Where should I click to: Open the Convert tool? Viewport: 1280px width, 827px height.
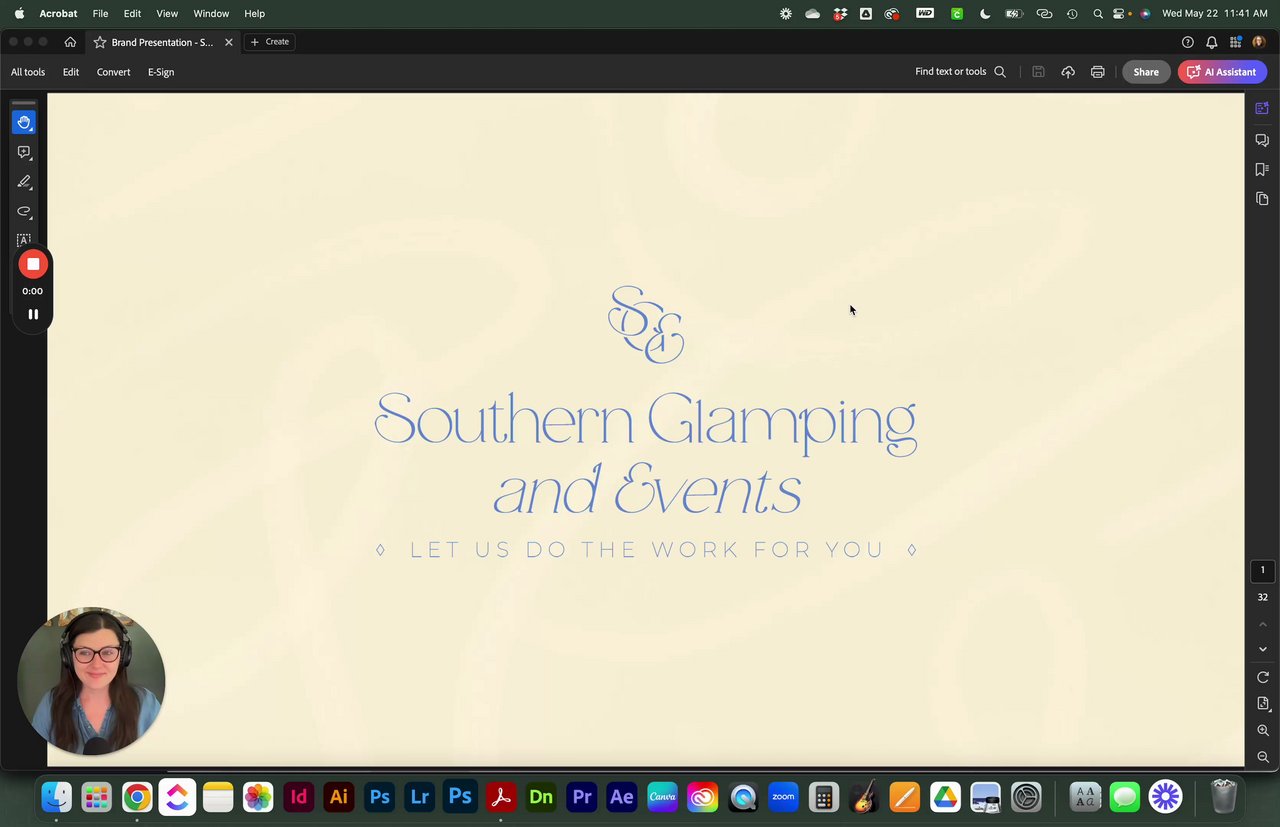coord(114,72)
